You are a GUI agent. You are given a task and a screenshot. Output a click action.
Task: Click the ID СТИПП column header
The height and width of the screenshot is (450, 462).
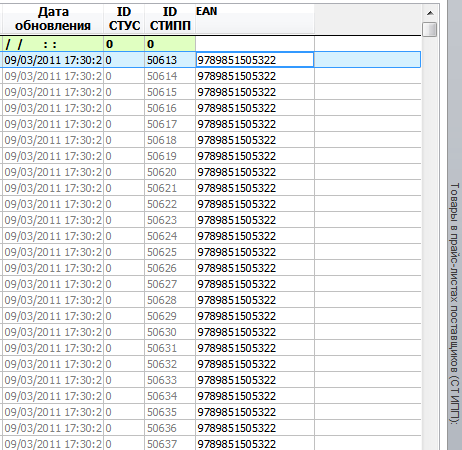(170, 19)
